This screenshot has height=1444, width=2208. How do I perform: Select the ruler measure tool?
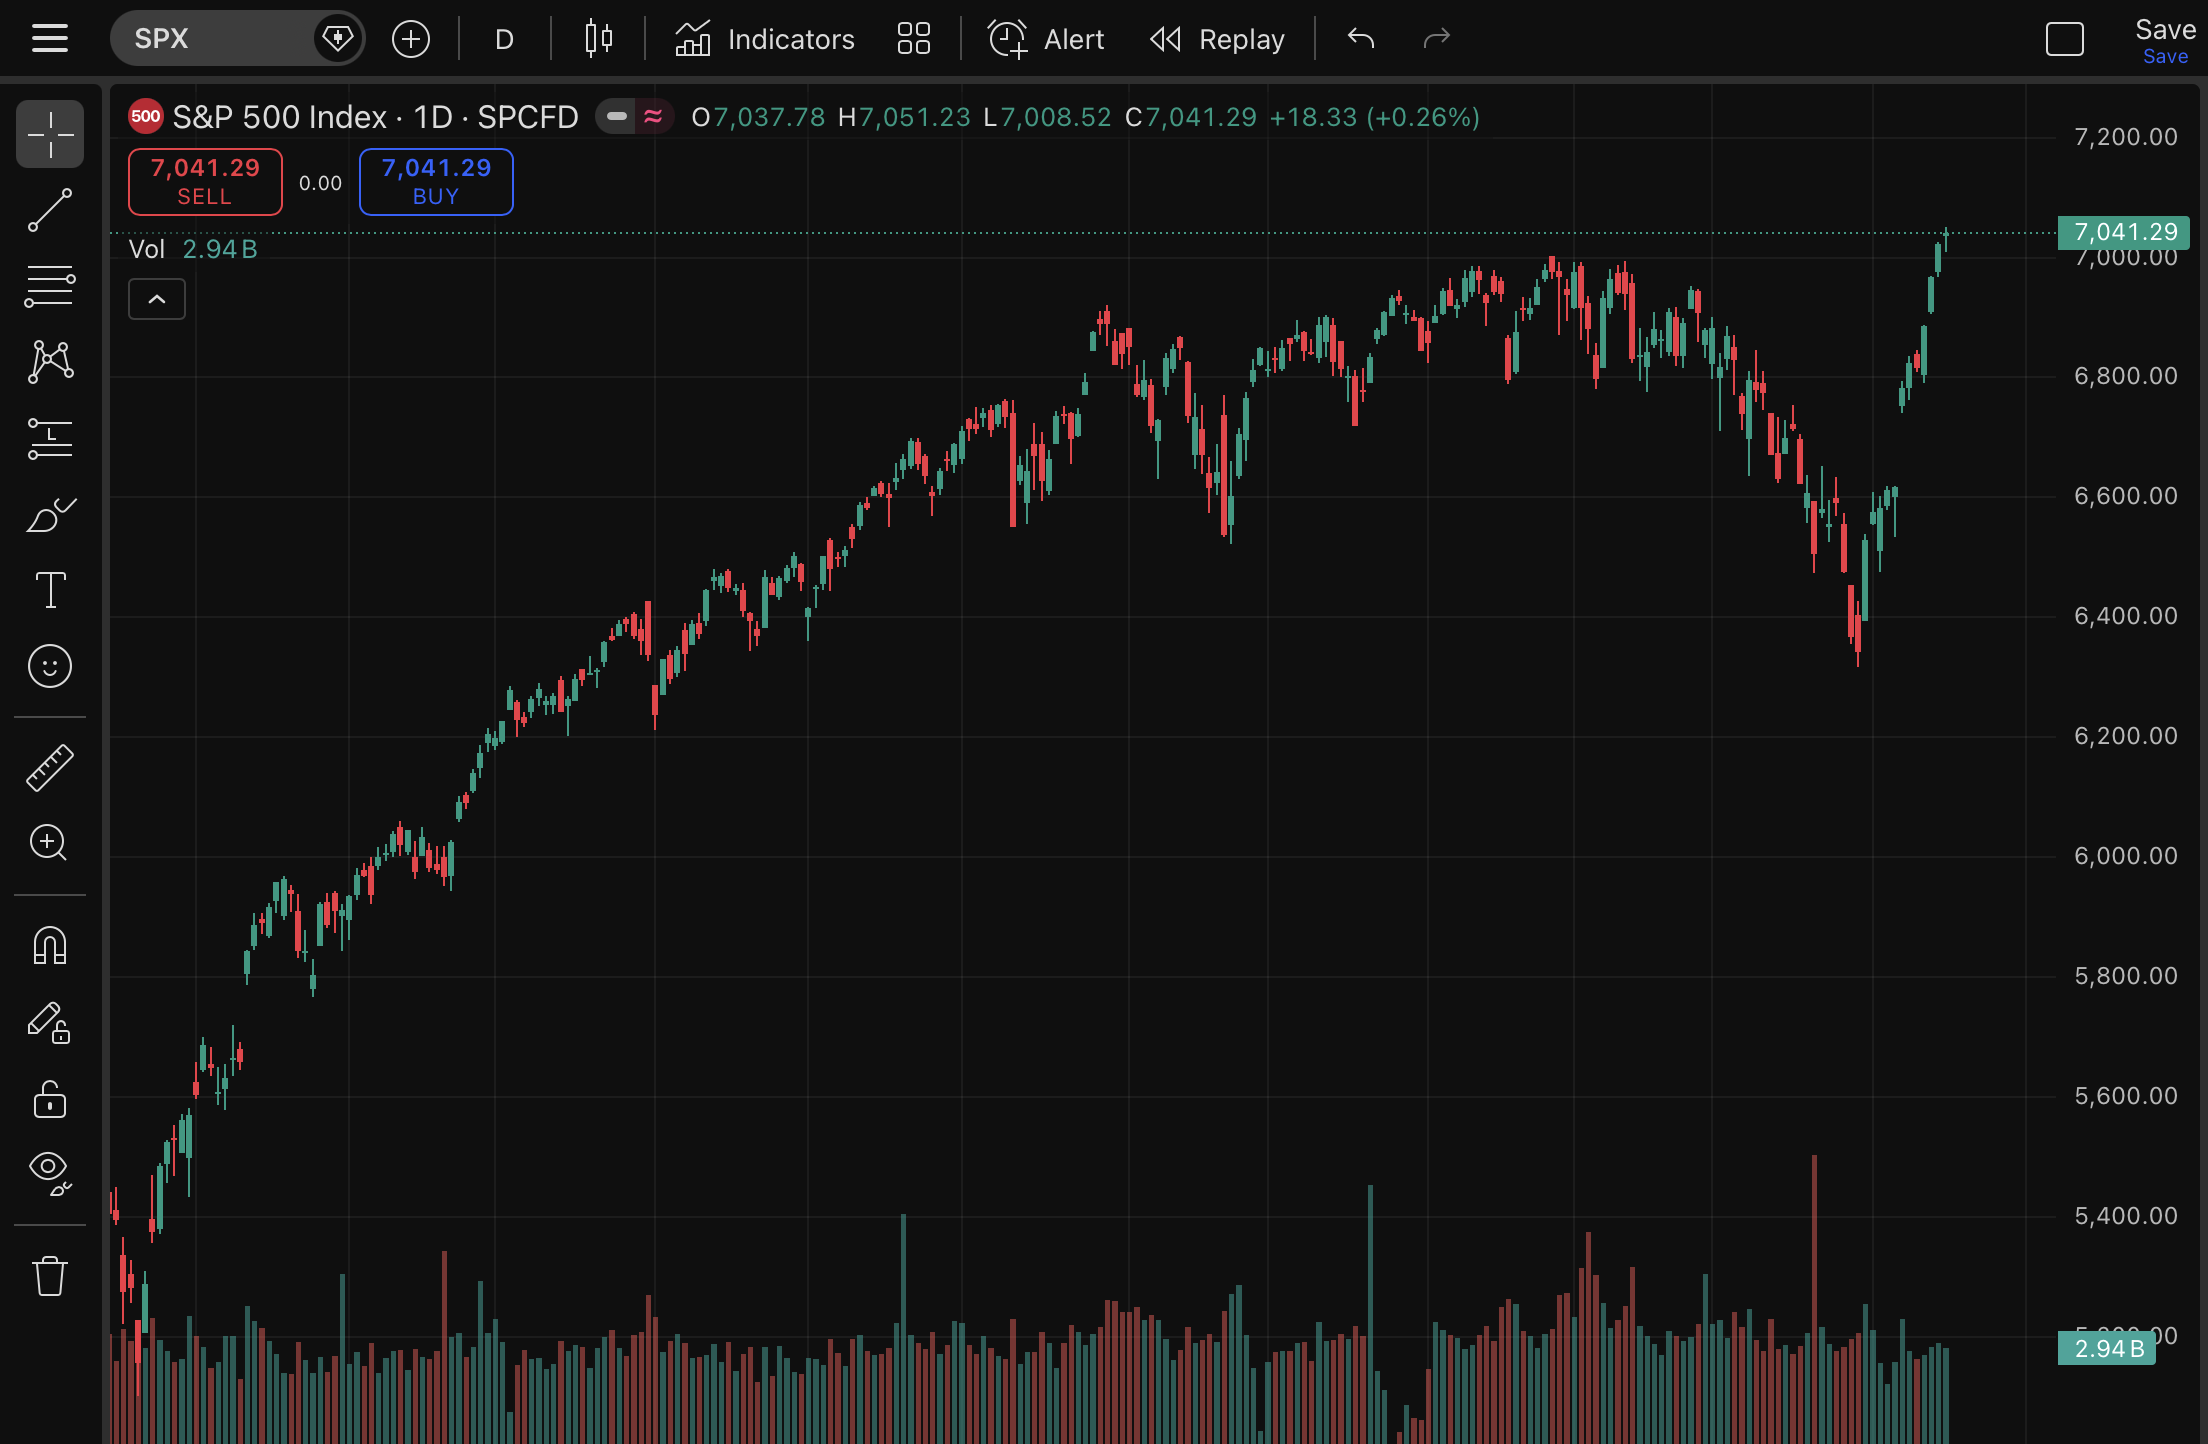coord(50,768)
